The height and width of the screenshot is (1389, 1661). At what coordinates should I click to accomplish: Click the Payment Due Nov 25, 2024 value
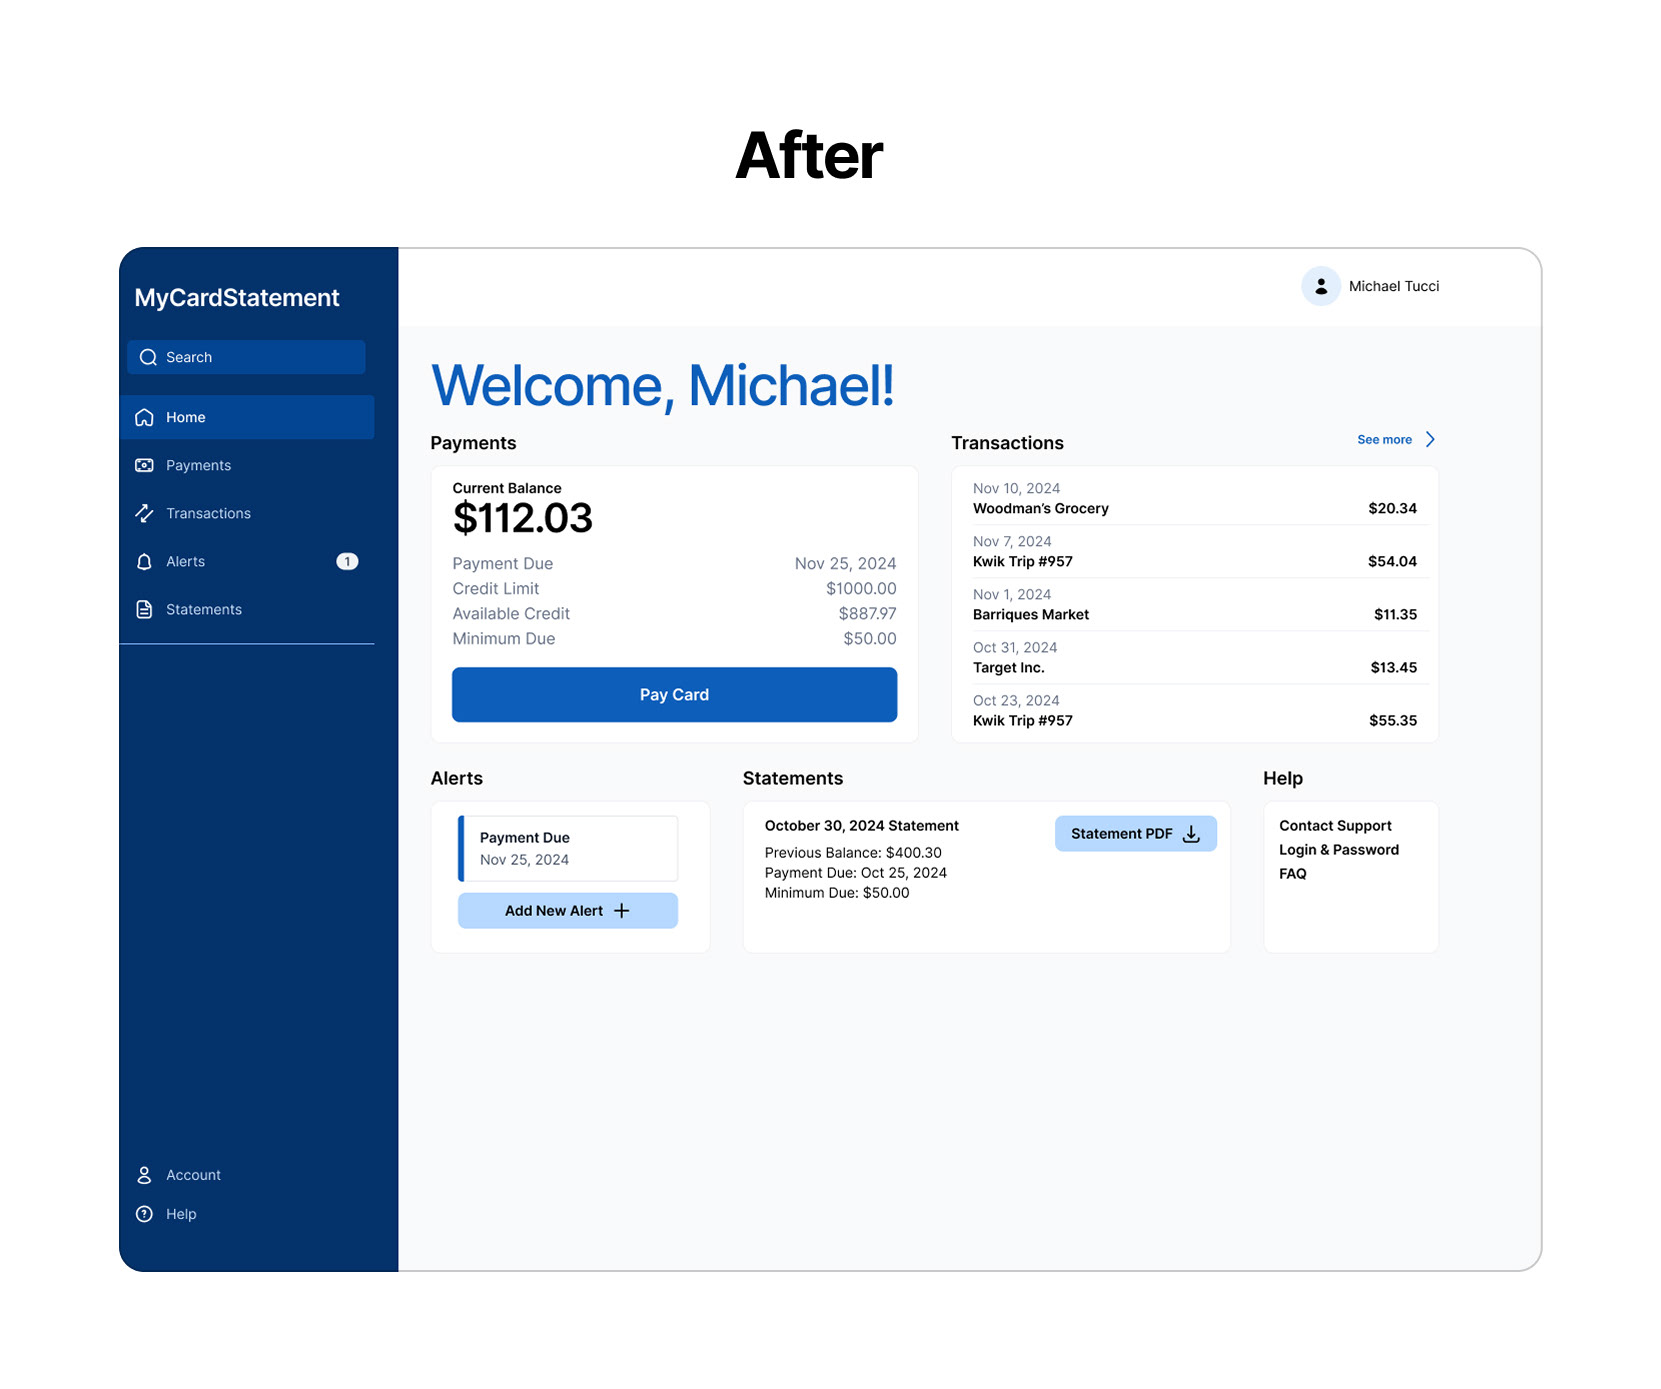[x=845, y=564]
